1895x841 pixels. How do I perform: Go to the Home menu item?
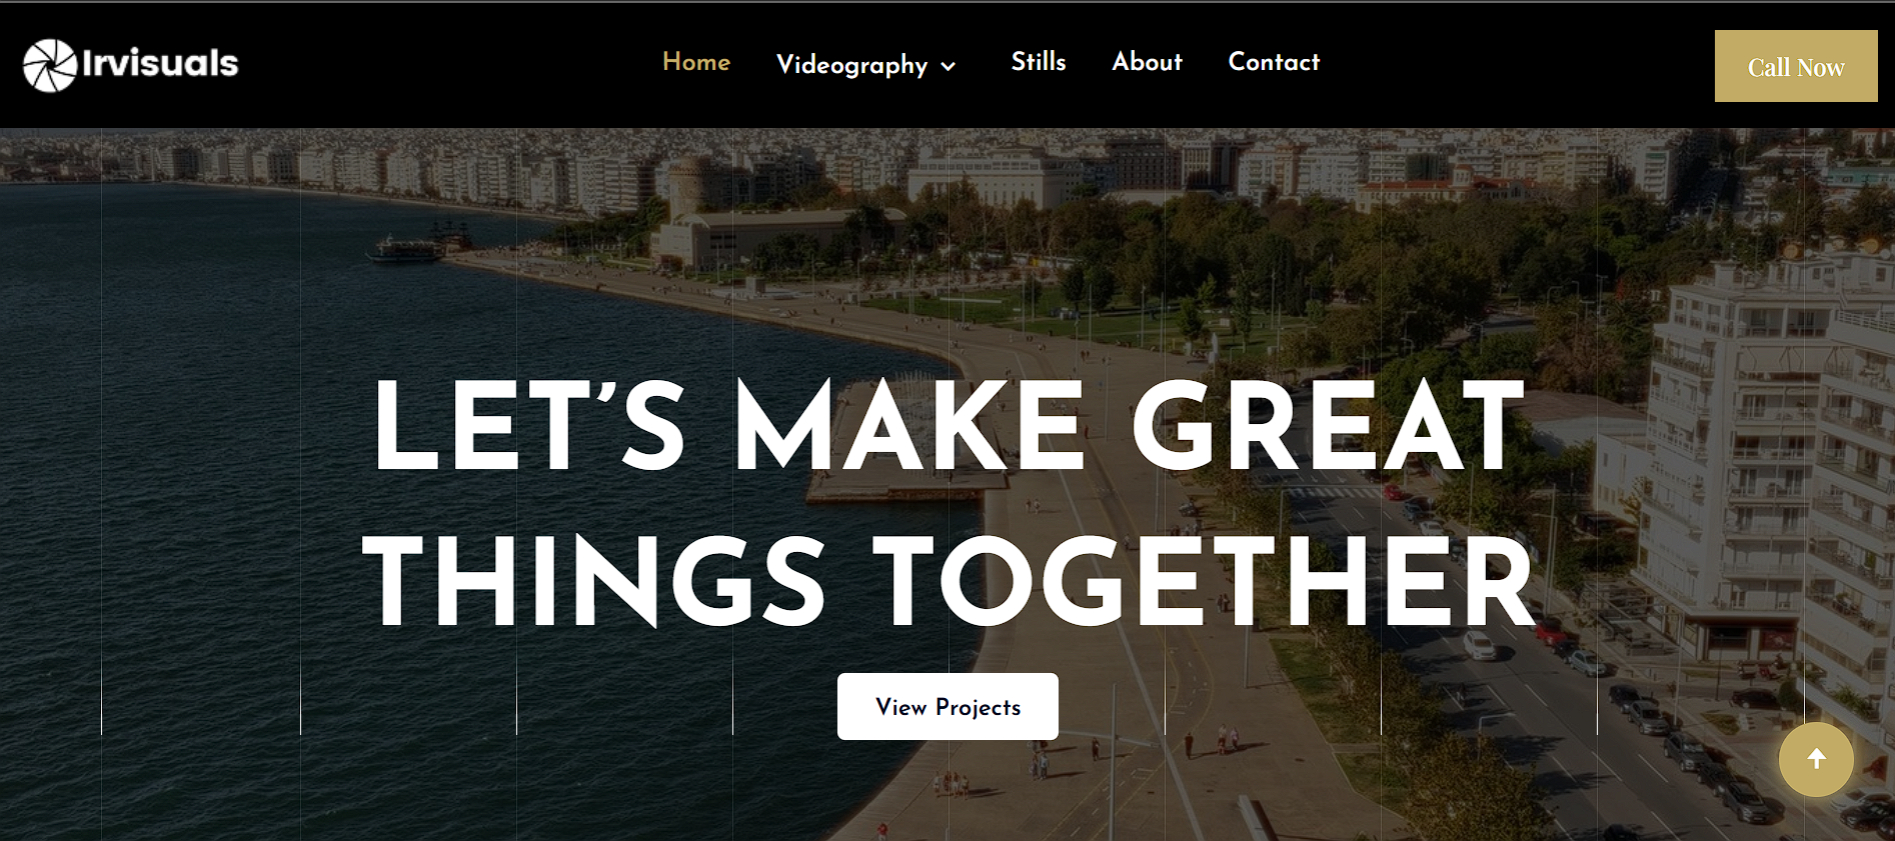tap(696, 62)
